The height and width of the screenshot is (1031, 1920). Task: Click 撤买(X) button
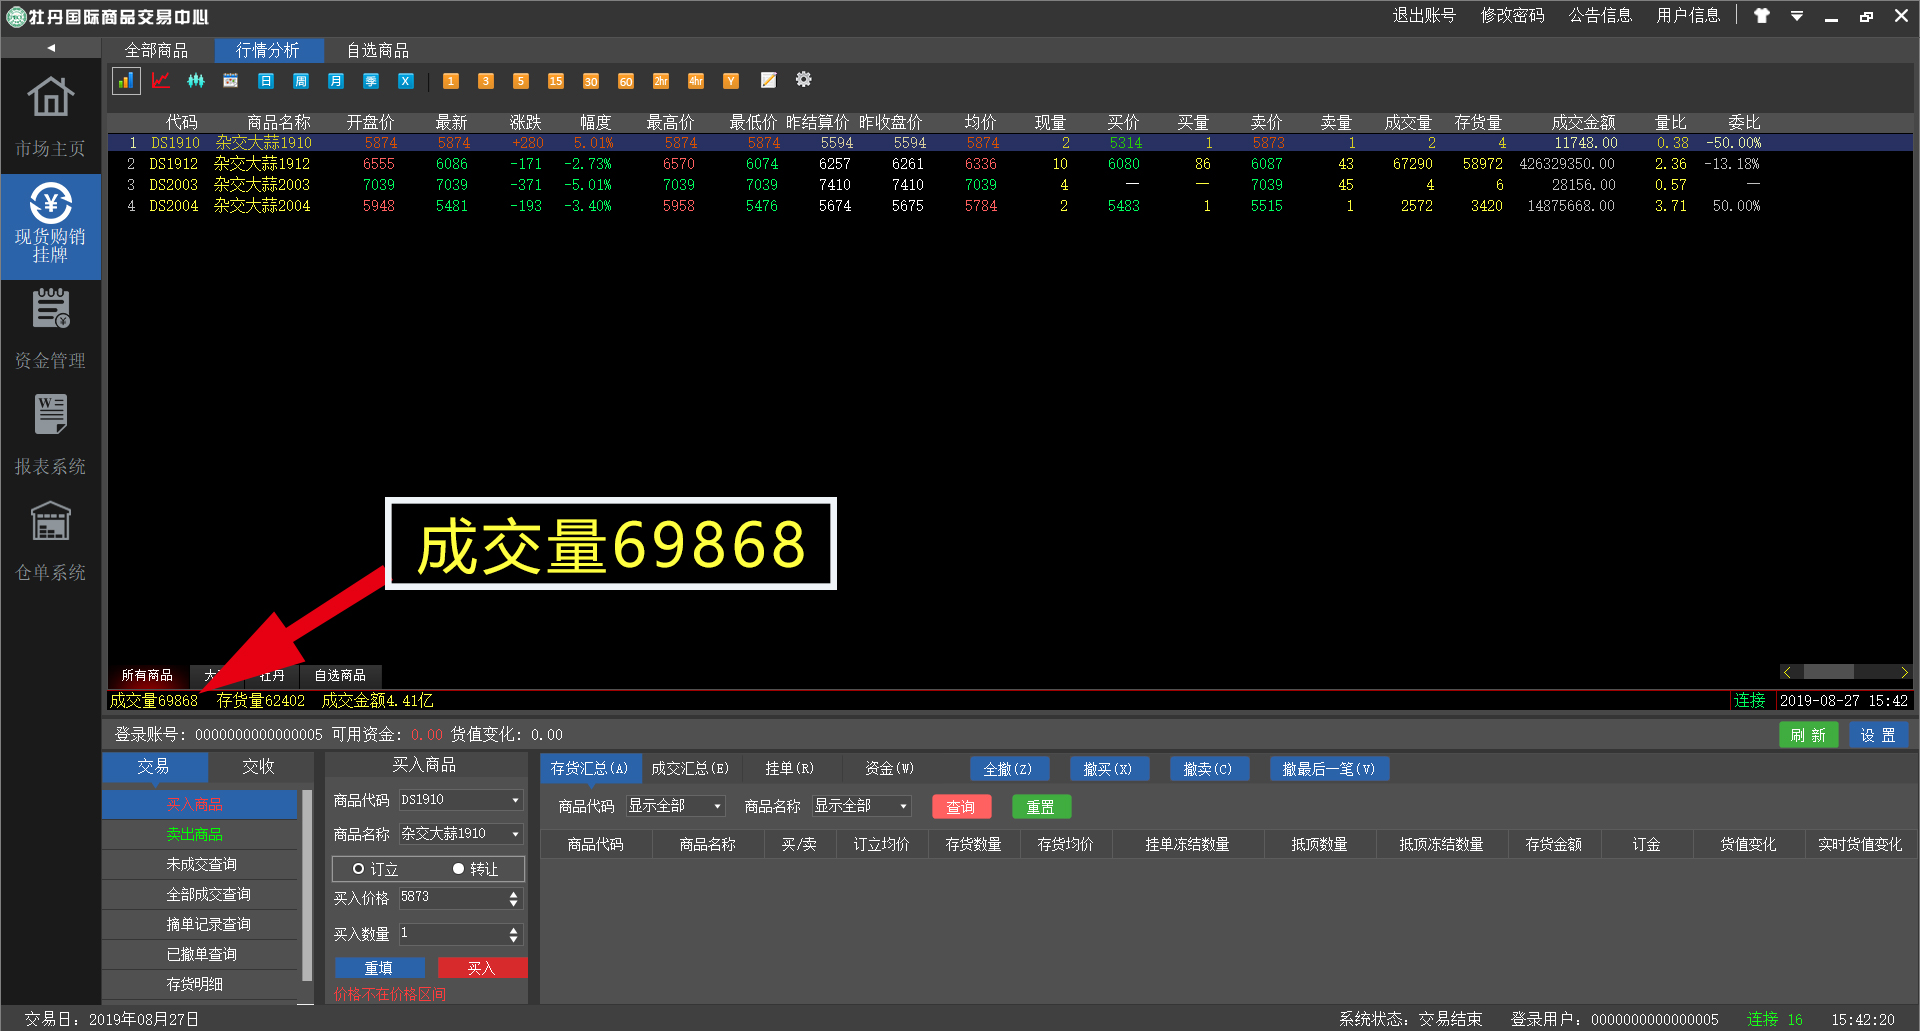click(1108, 769)
